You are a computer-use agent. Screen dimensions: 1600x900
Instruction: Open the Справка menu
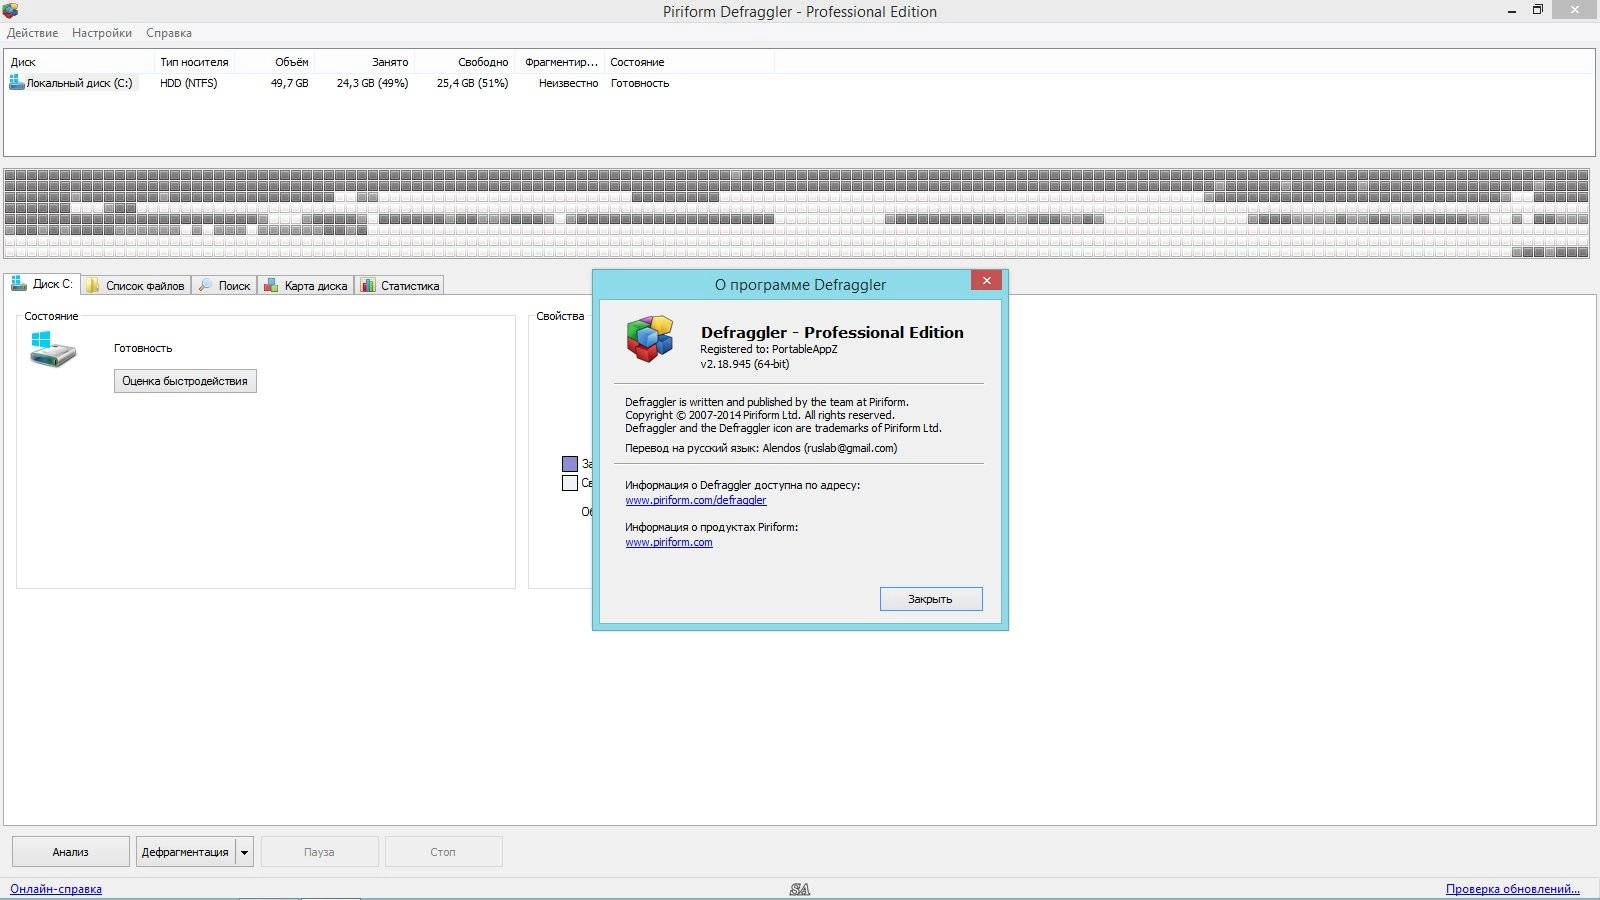169,33
